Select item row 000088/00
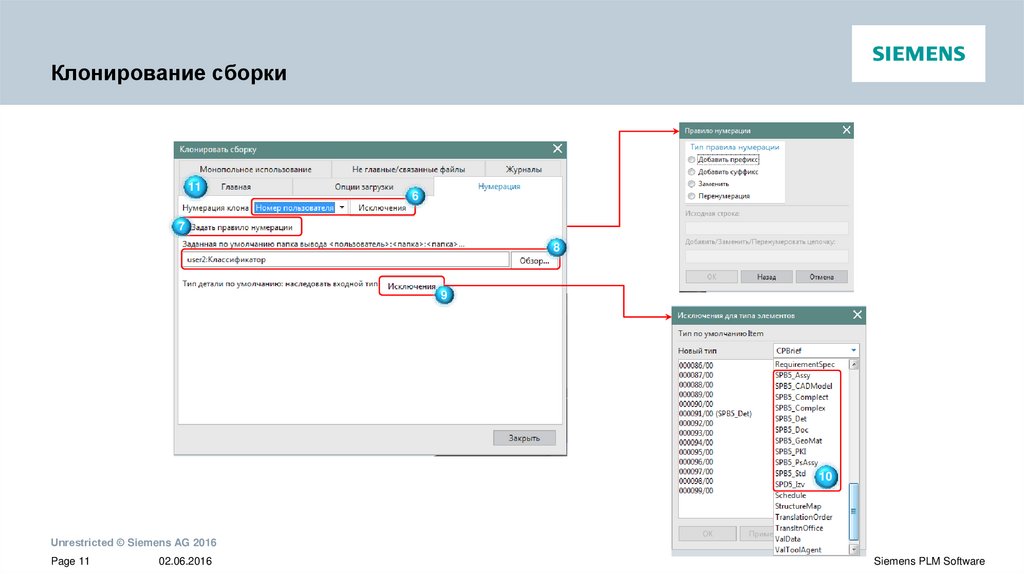The width and height of the screenshot is (1024, 574). 696,385
